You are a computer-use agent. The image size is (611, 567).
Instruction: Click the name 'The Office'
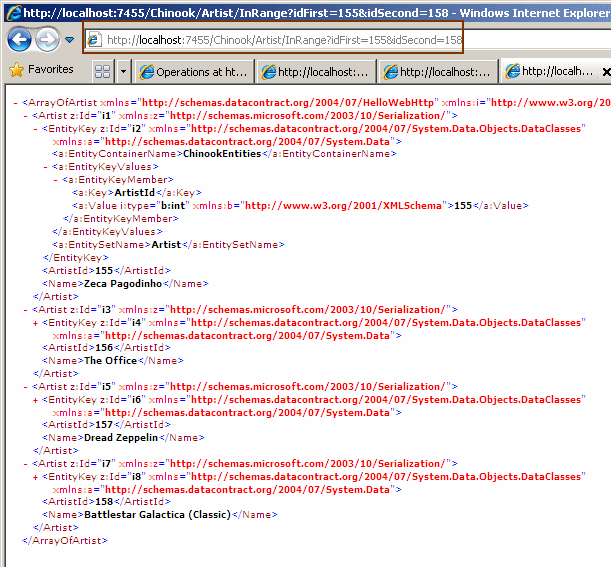click(110, 360)
